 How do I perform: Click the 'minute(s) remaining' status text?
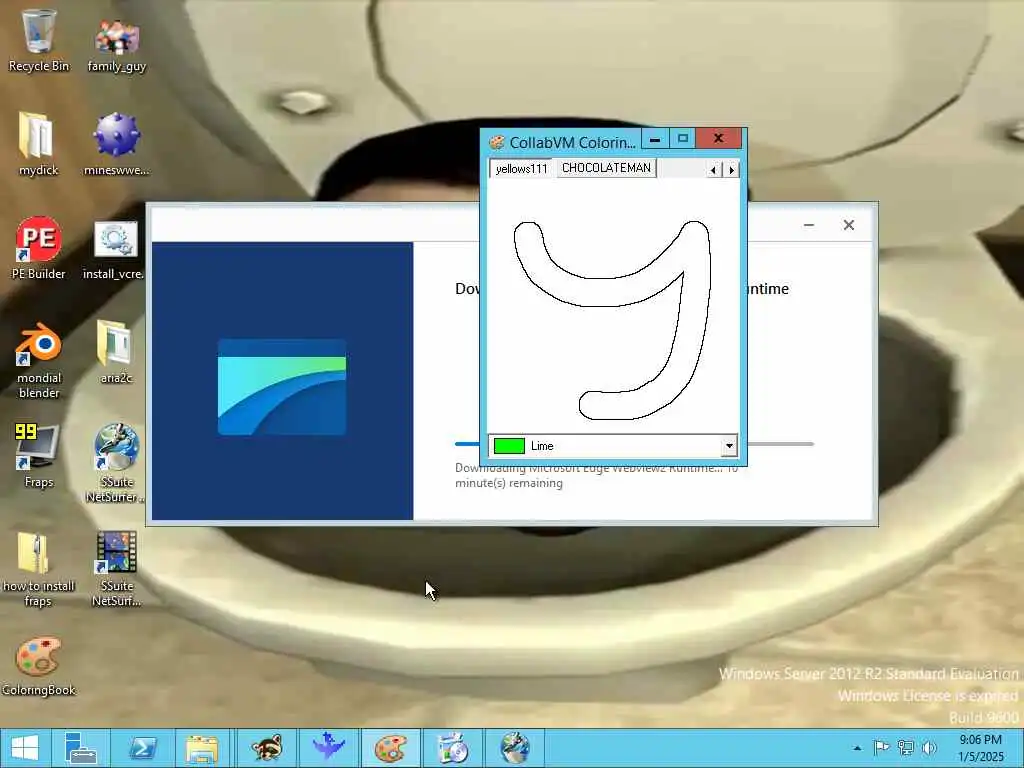[509, 483]
